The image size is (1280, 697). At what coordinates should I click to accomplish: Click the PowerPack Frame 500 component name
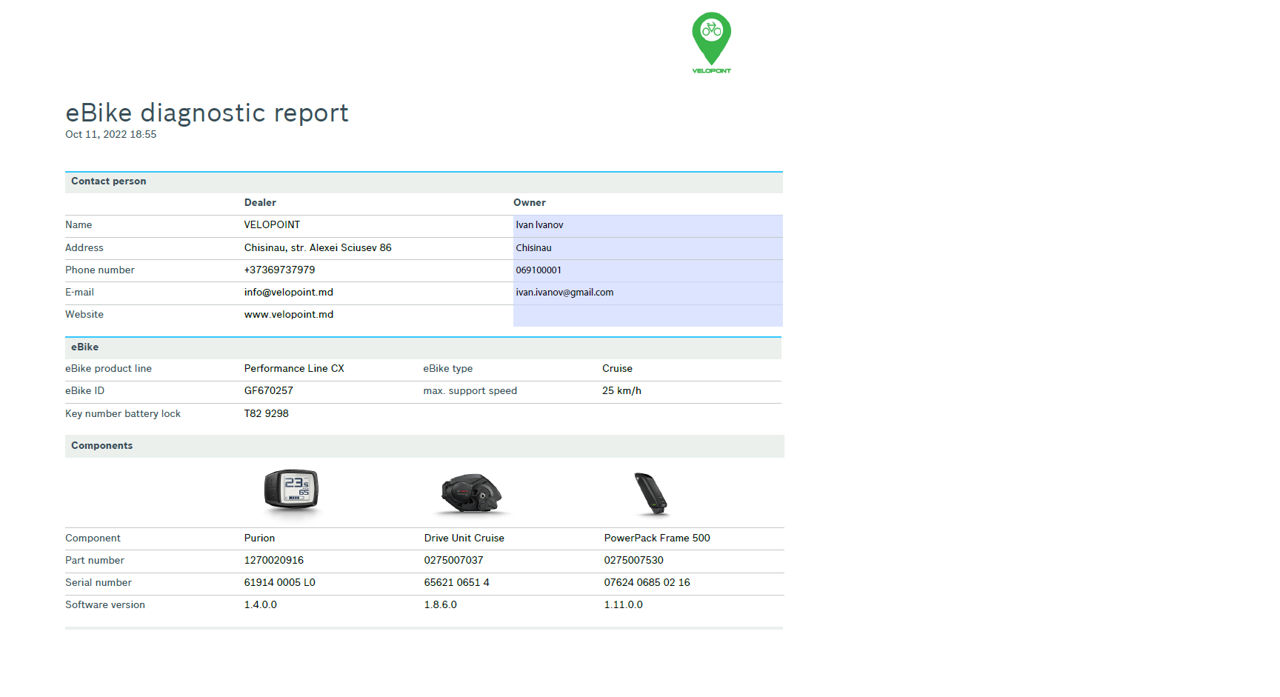(x=657, y=538)
